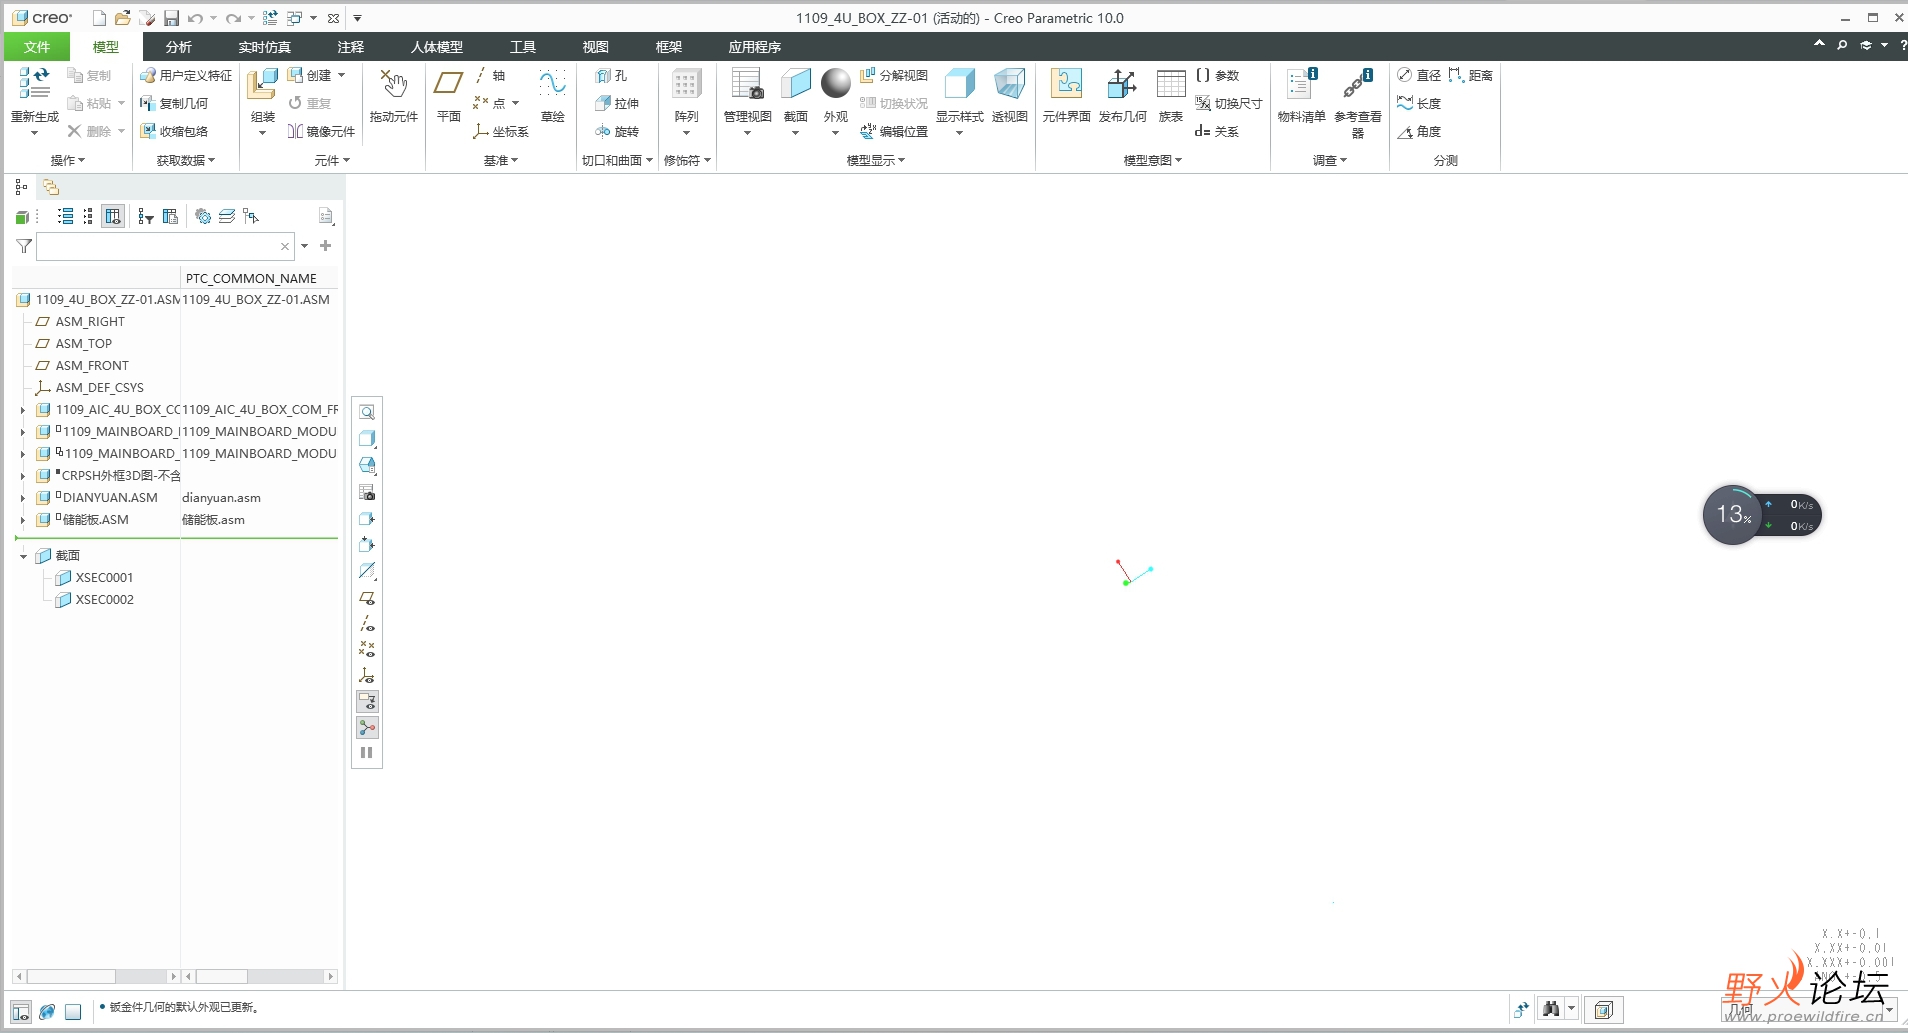Click the refit zoom icon in graphics toolbar
Screen dimensions: 1908x1033
tap(367, 412)
